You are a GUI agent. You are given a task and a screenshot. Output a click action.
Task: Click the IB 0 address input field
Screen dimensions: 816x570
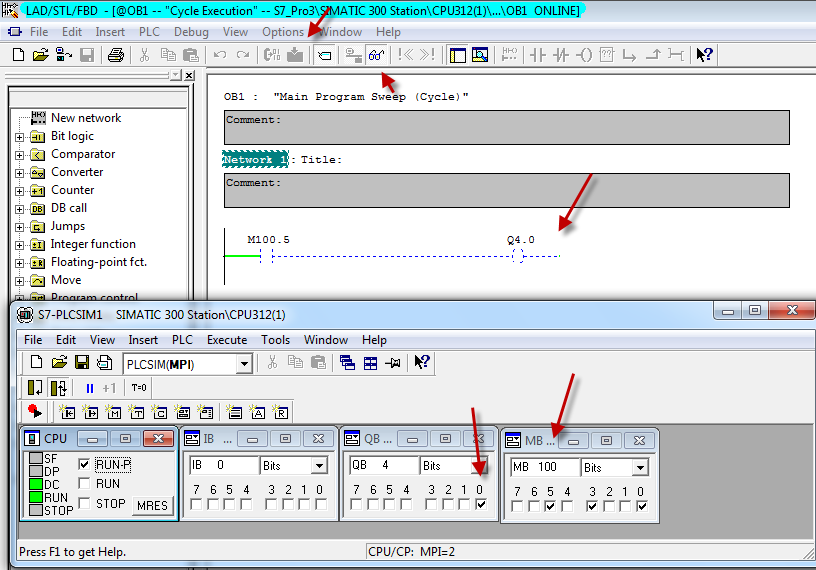[224, 465]
